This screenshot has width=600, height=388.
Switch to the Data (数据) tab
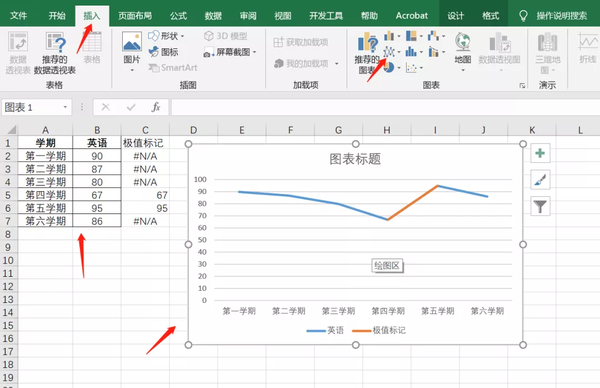213,16
